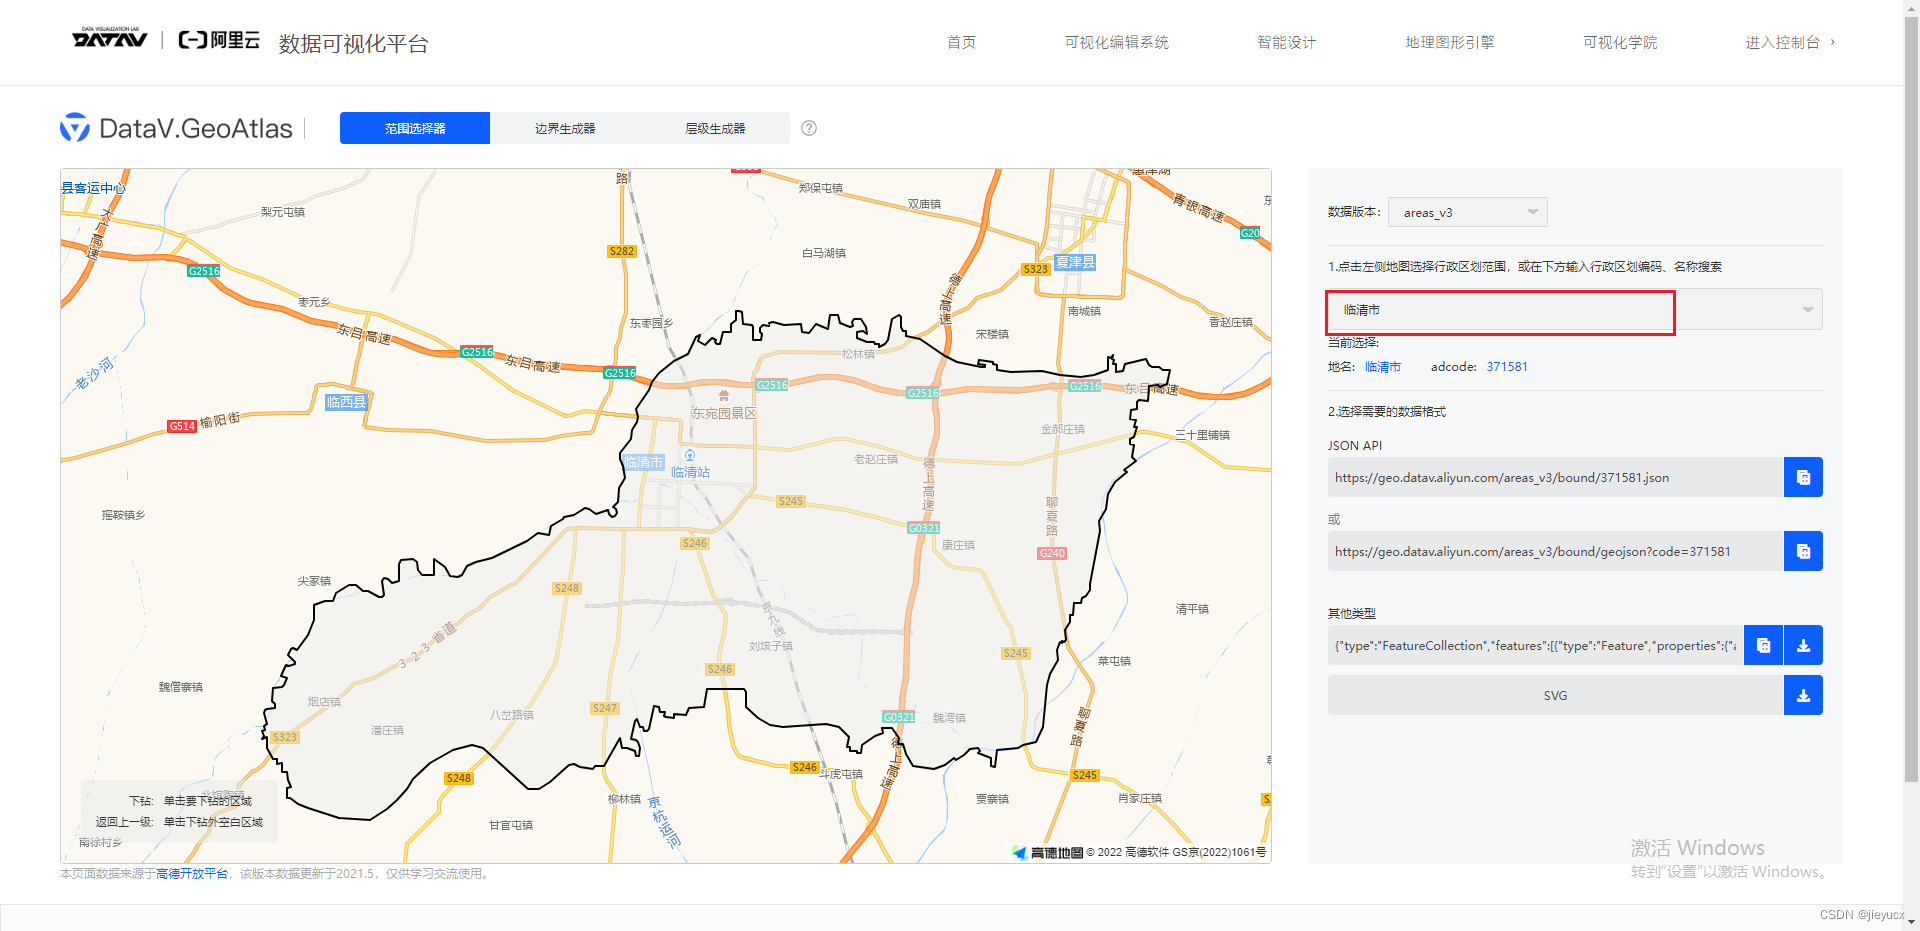Click the SVG export button
Viewport: 1920px width, 931px height.
(x=1803, y=695)
